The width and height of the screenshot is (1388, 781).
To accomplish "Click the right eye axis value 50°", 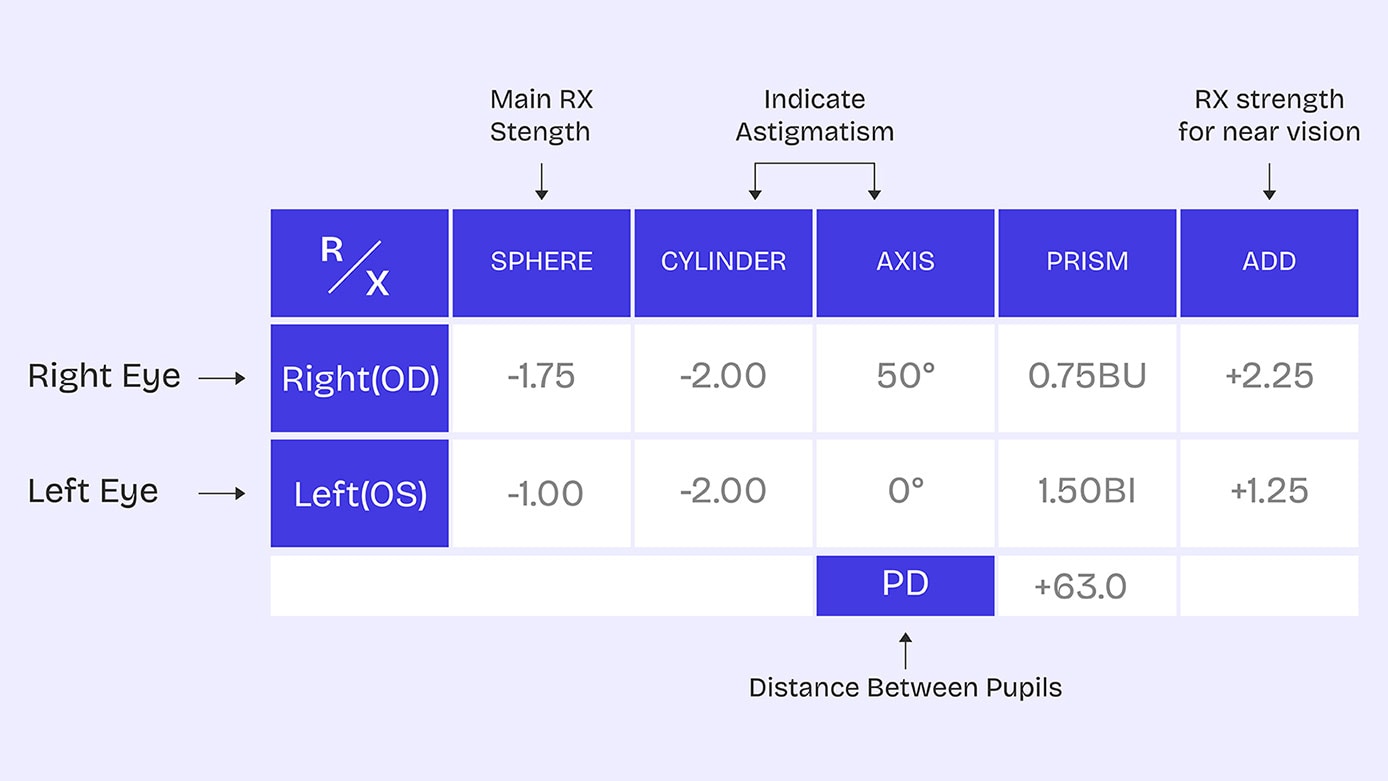I will 905,377.
